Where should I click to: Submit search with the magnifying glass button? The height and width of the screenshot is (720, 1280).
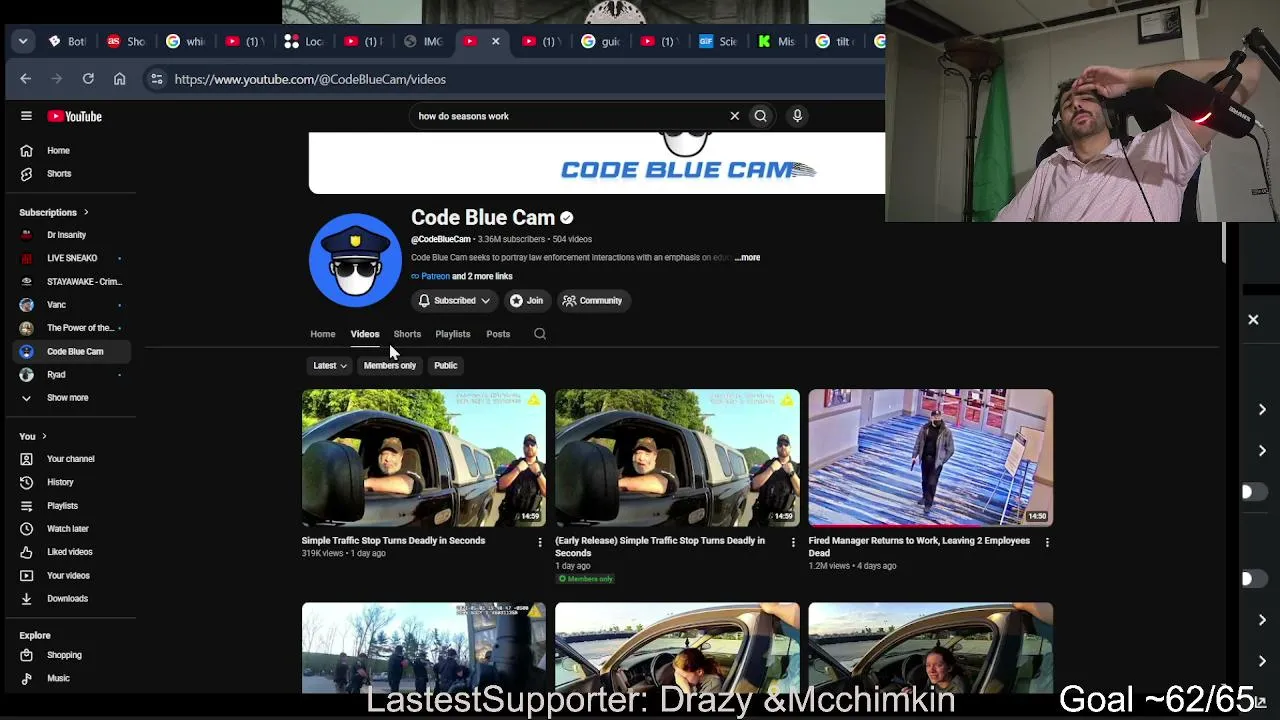point(761,116)
